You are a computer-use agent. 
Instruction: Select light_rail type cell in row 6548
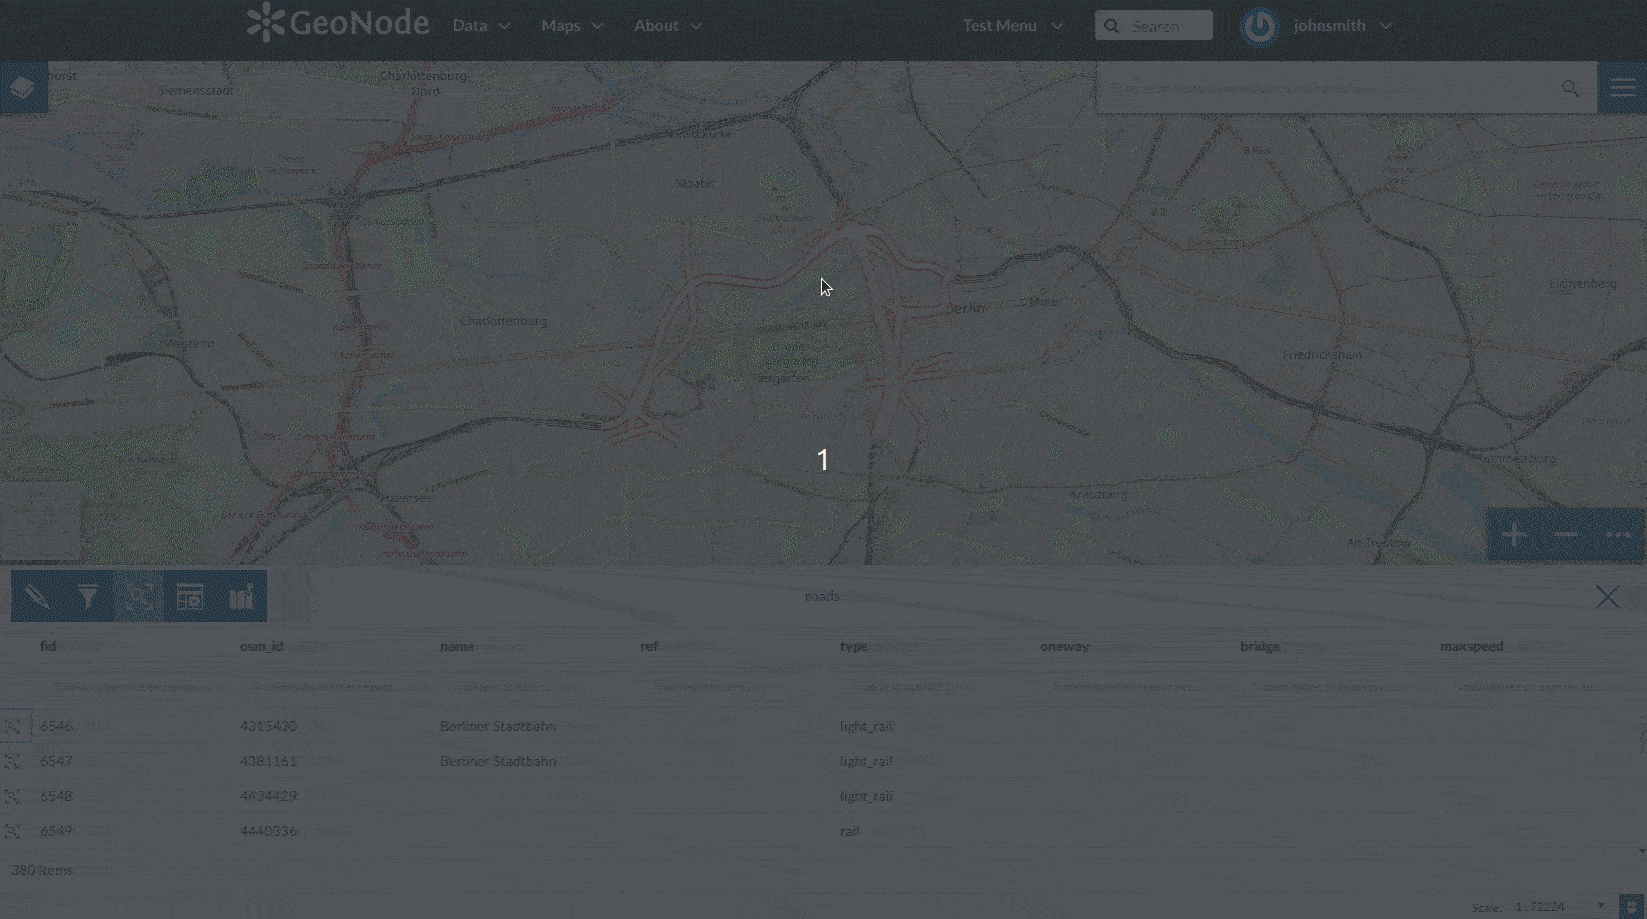click(x=867, y=796)
